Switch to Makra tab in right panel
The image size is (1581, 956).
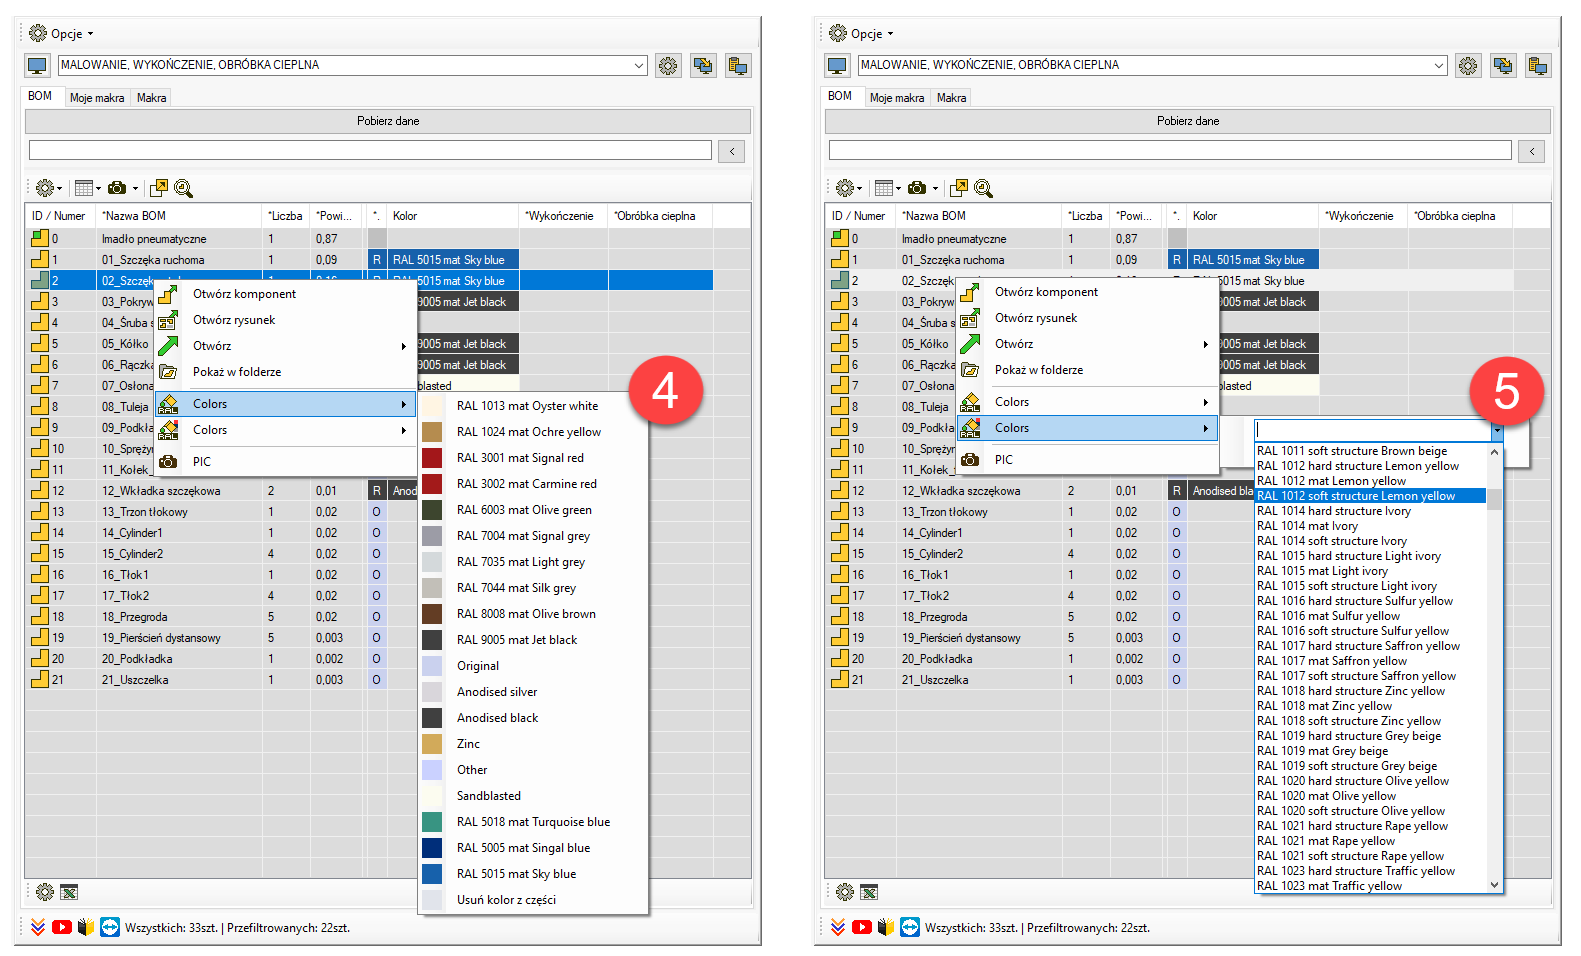(x=951, y=98)
